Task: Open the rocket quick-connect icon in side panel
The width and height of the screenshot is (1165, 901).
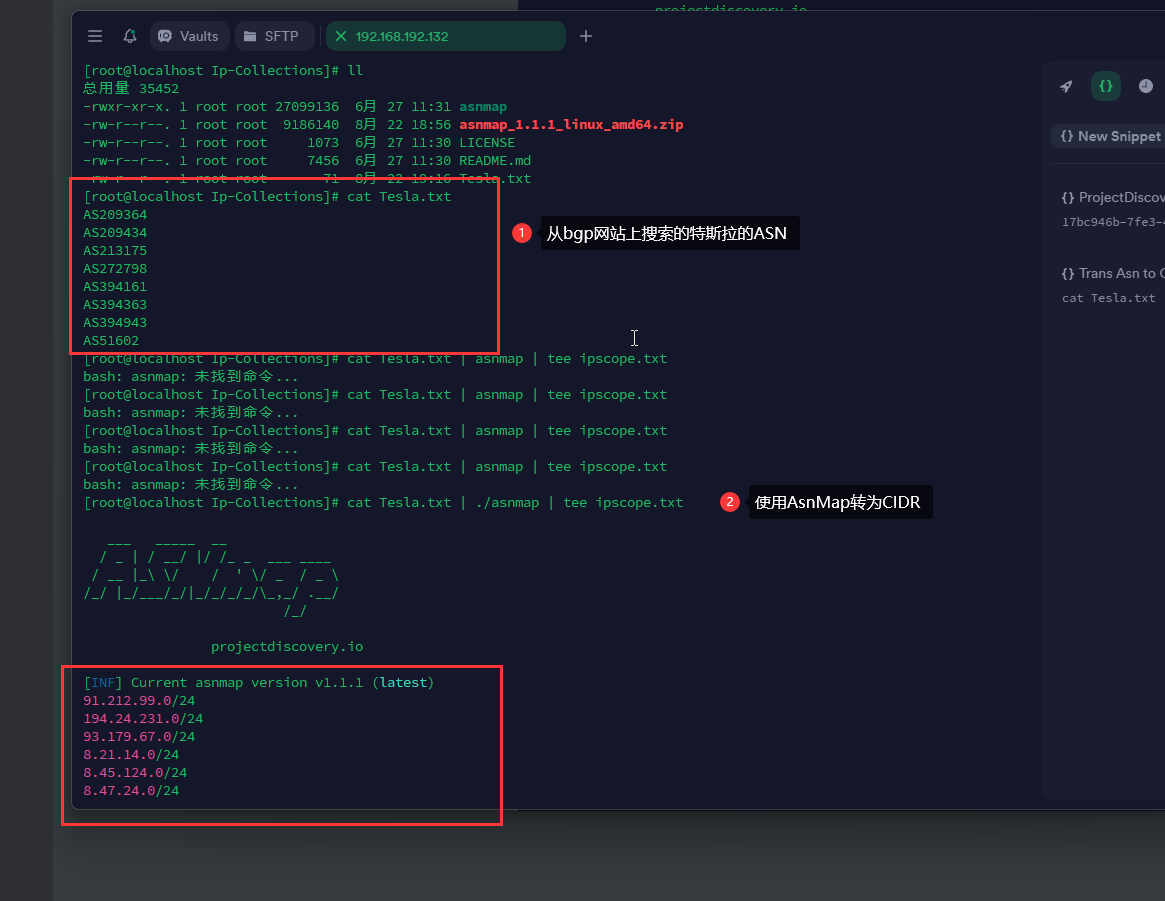Action: (x=1065, y=86)
